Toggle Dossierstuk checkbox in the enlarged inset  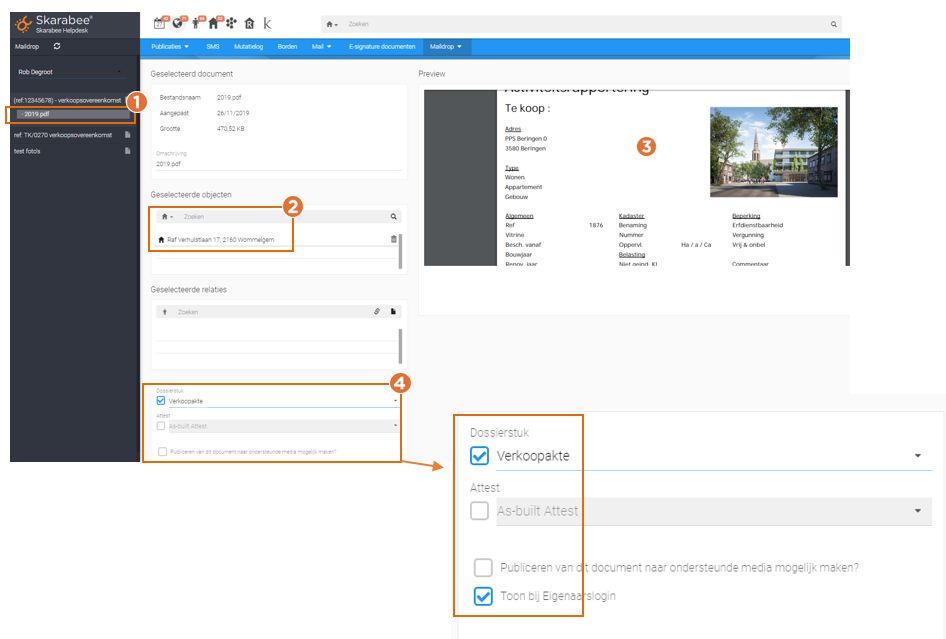[x=480, y=456]
